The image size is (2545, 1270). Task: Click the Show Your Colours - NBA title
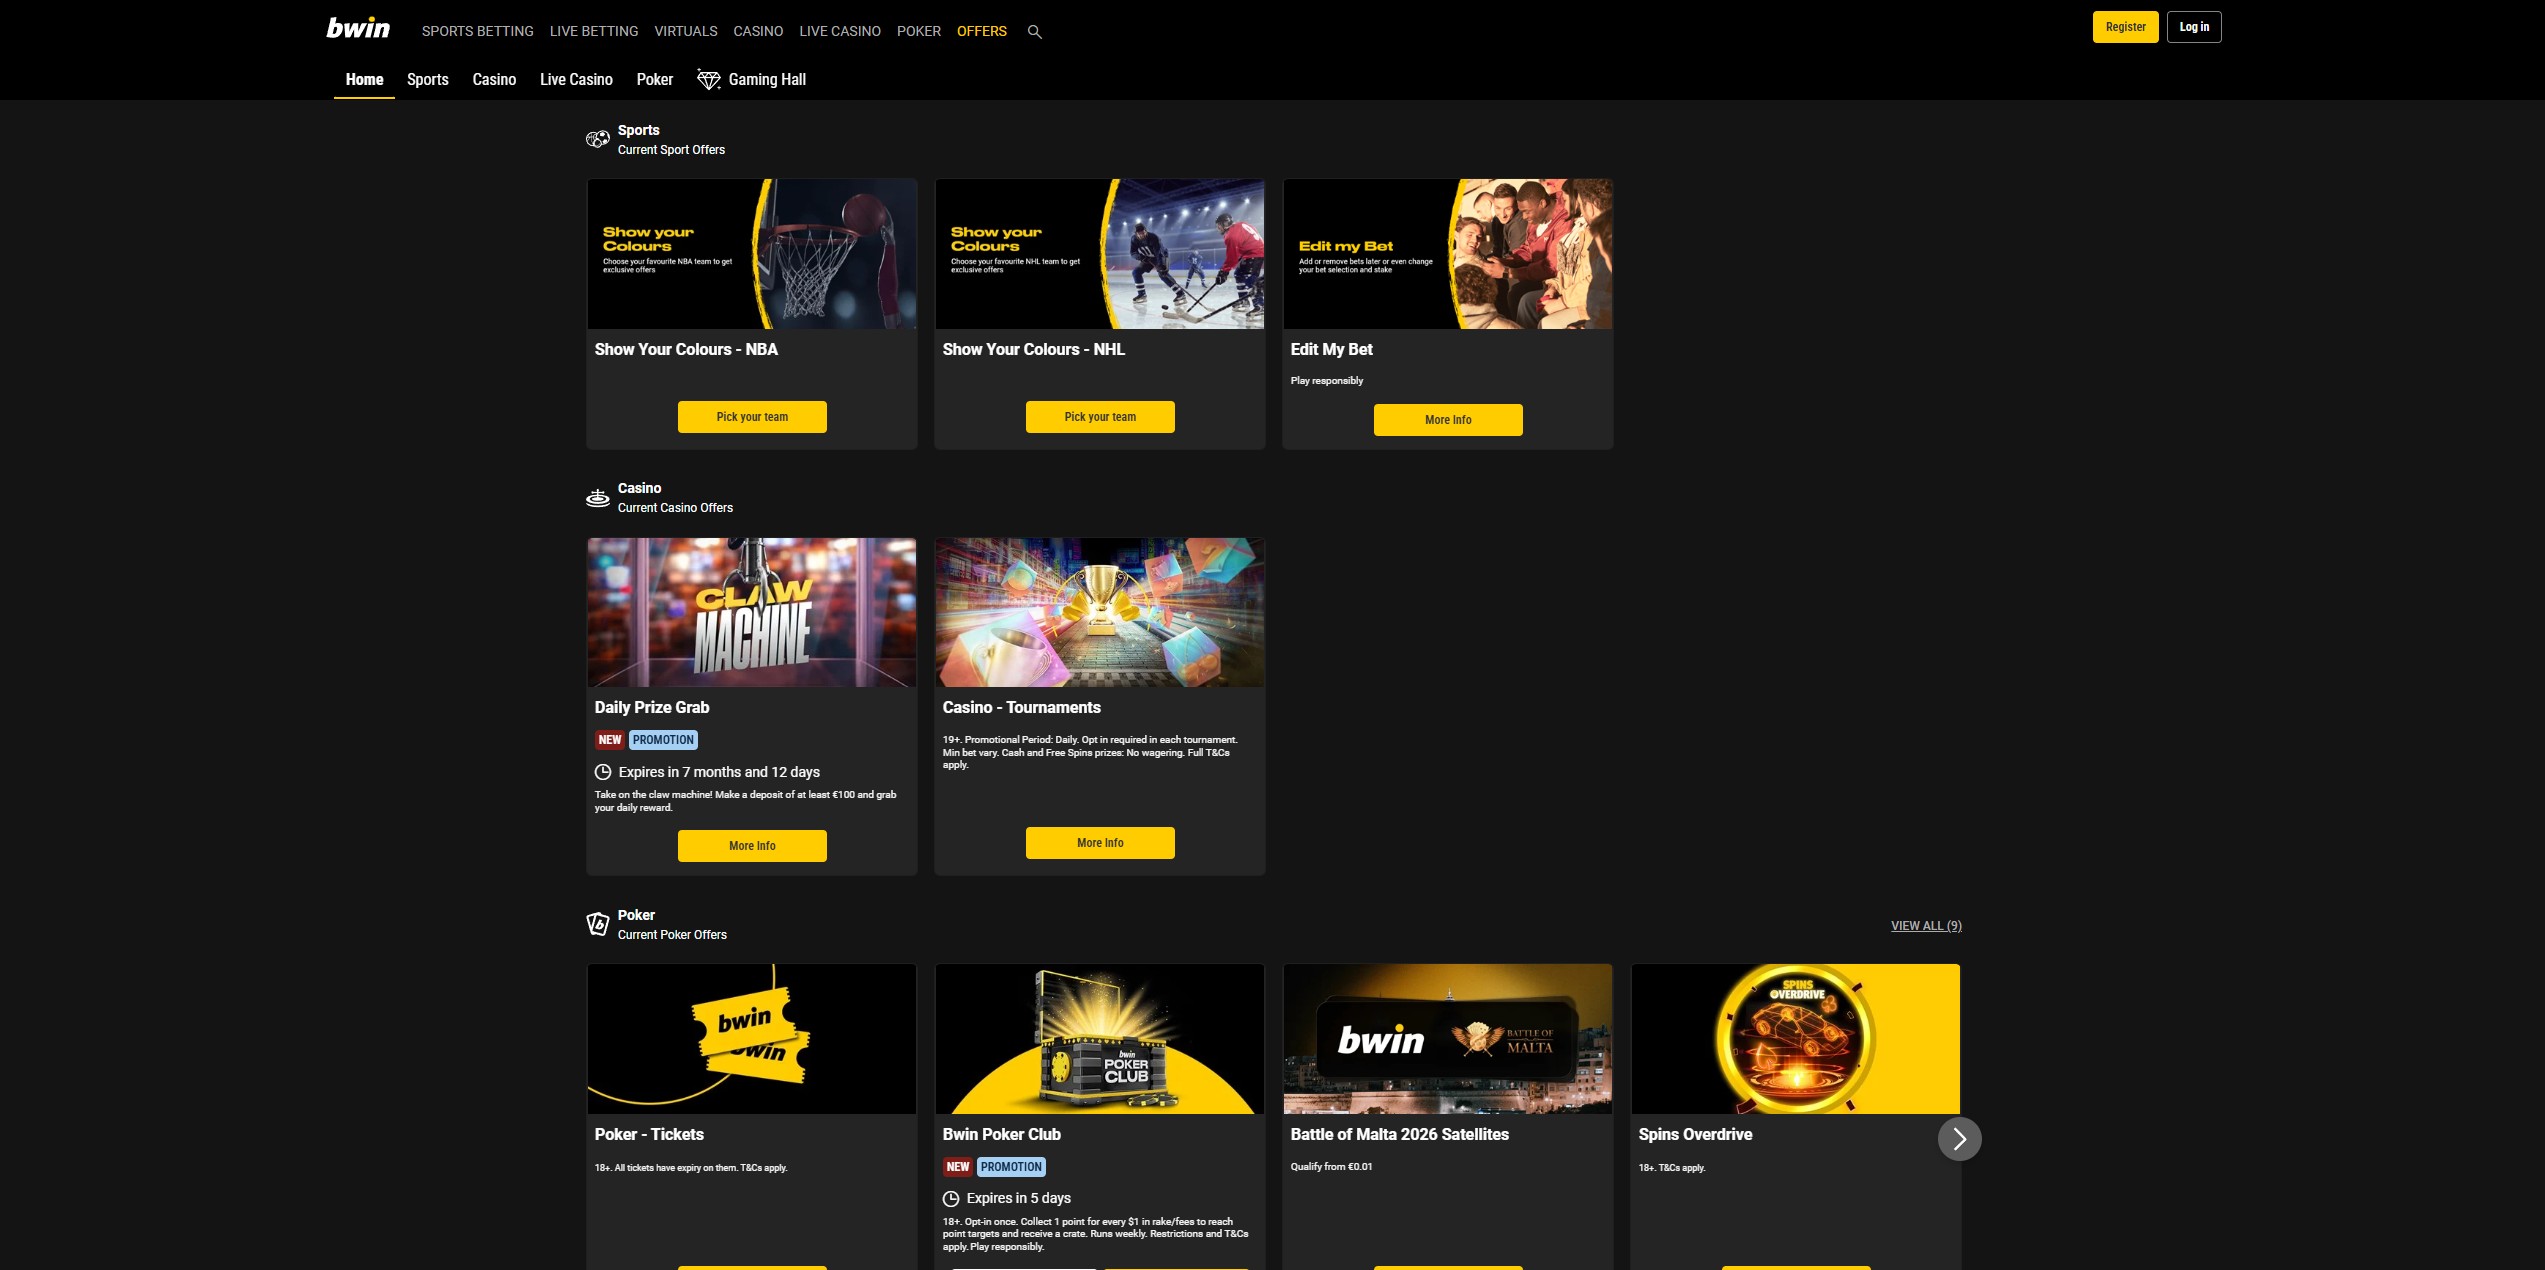(x=686, y=349)
